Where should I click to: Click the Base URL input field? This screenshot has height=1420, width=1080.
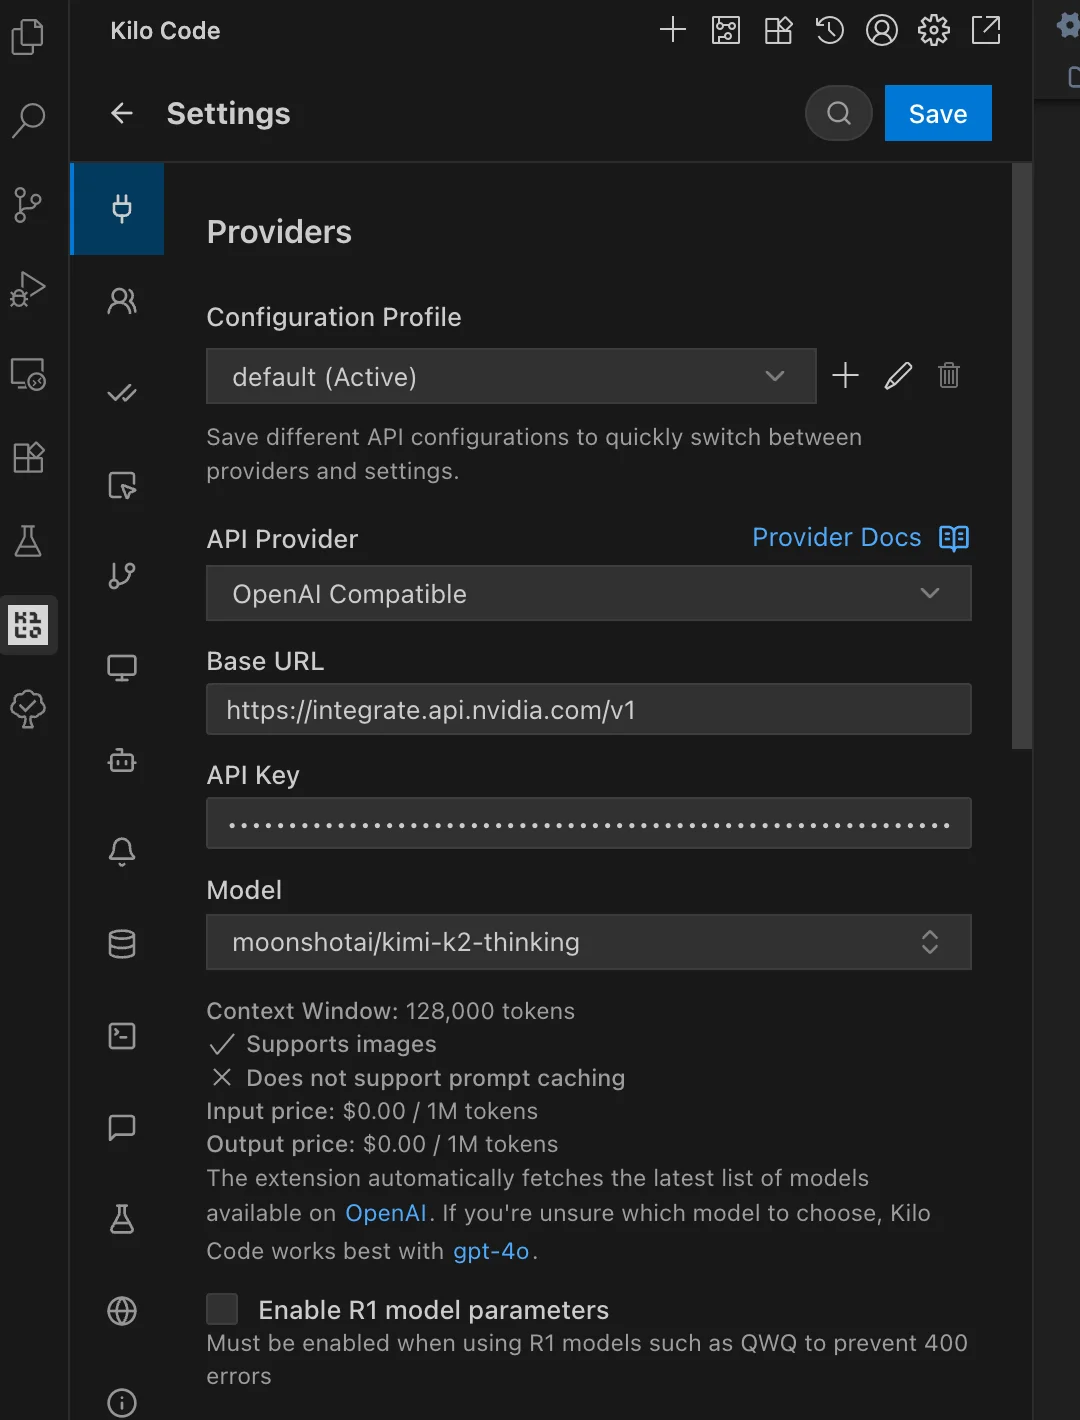click(588, 709)
